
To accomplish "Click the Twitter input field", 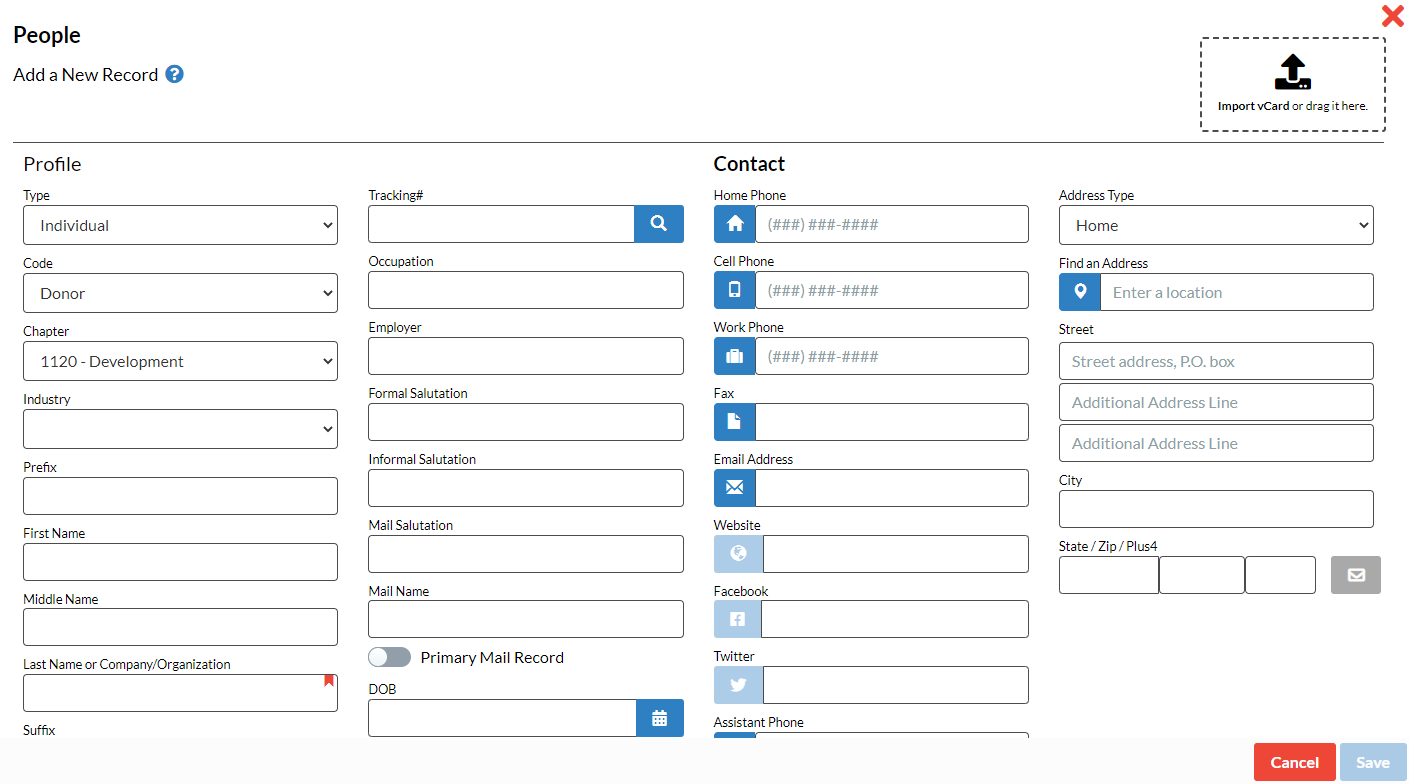I will pos(896,685).
